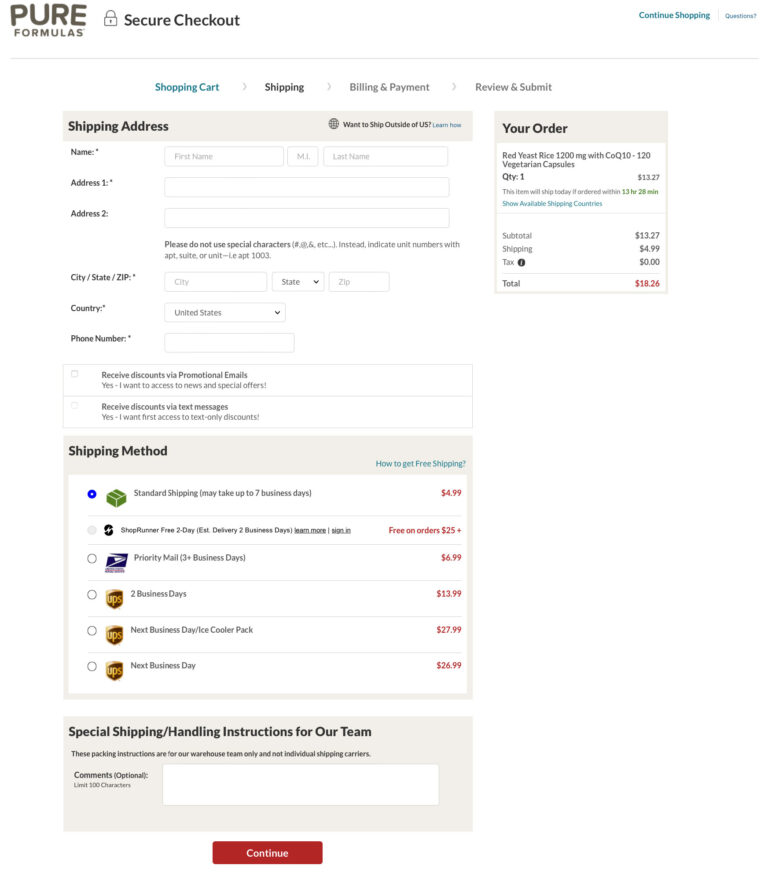The height and width of the screenshot is (880, 768).
Task: Click the ShopRunner logo icon
Action: (x=108, y=530)
